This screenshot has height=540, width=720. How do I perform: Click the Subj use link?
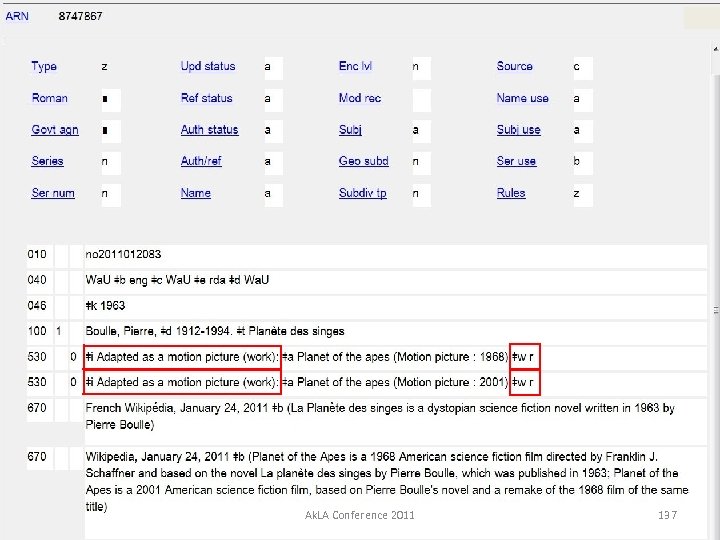[518, 130]
